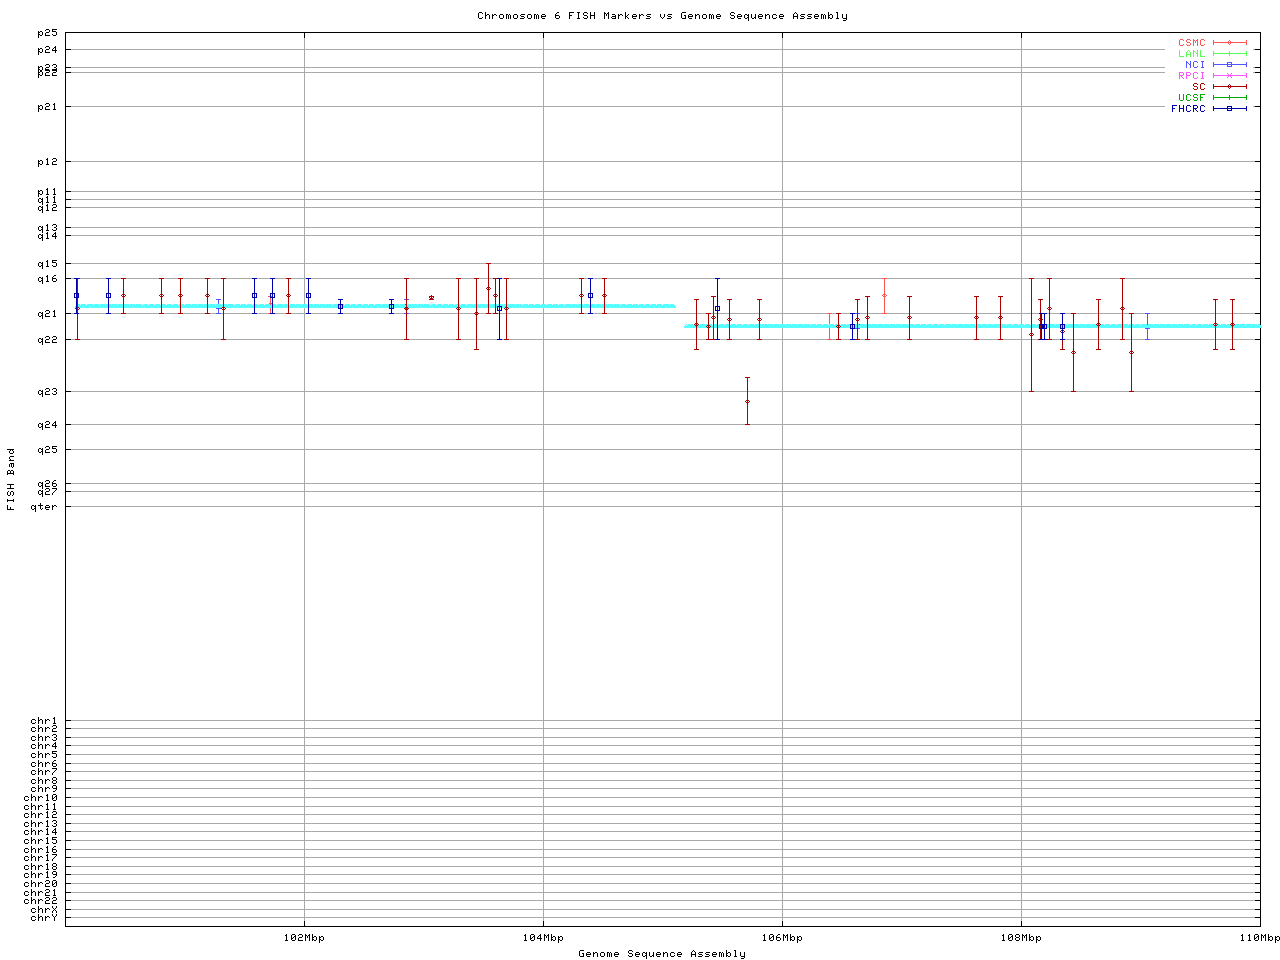Select the FHCRC square legend marker
This screenshot has height=960, width=1280.
1229,109
